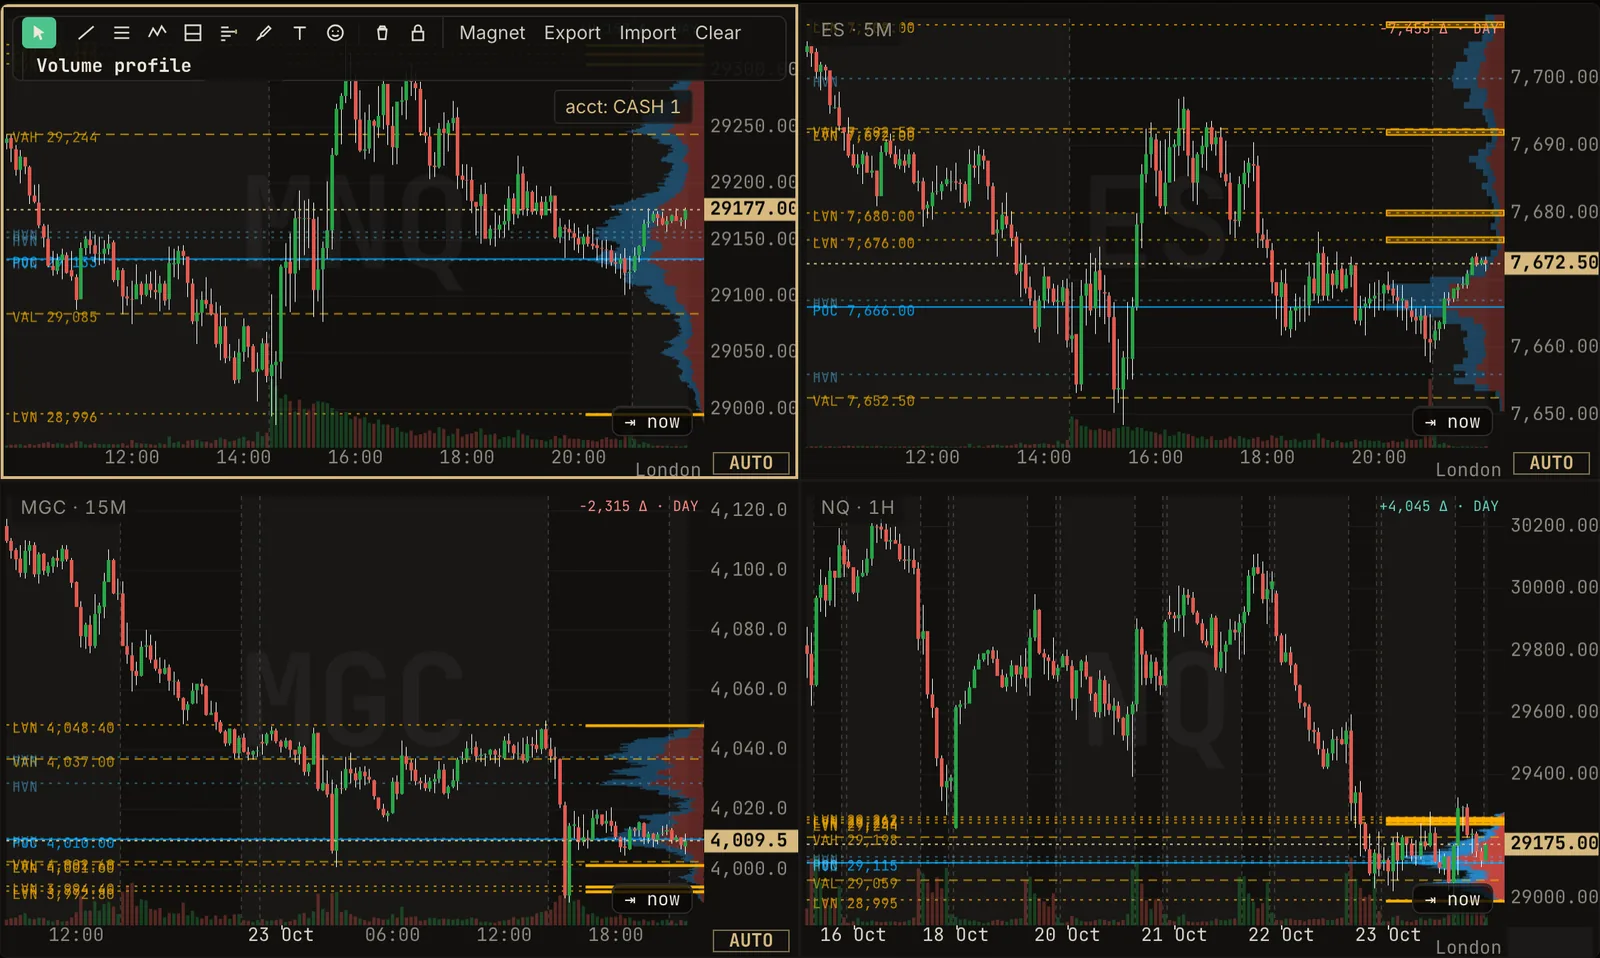Select the trend line drawing tool
Image resolution: width=1600 pixels, height=958 pixels.
pyautogui.click(x=86, y=33)
